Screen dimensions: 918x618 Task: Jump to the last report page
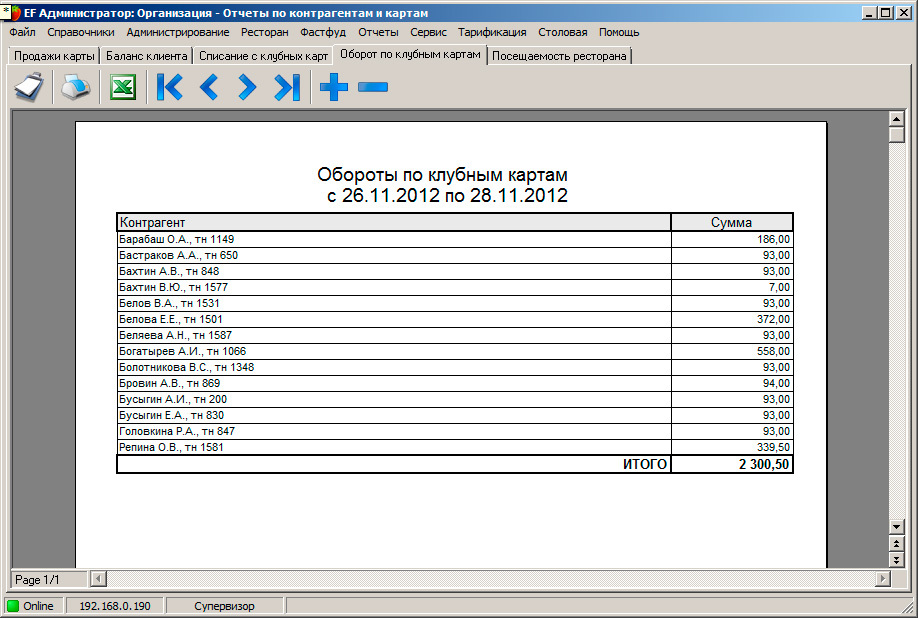click(287, 87)
